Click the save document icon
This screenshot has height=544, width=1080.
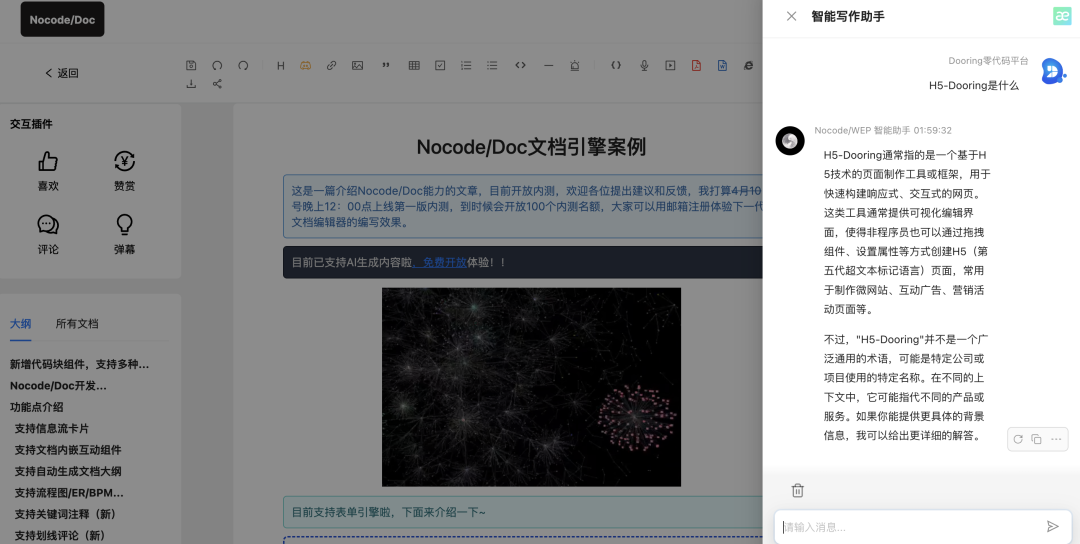pos(191,65)
